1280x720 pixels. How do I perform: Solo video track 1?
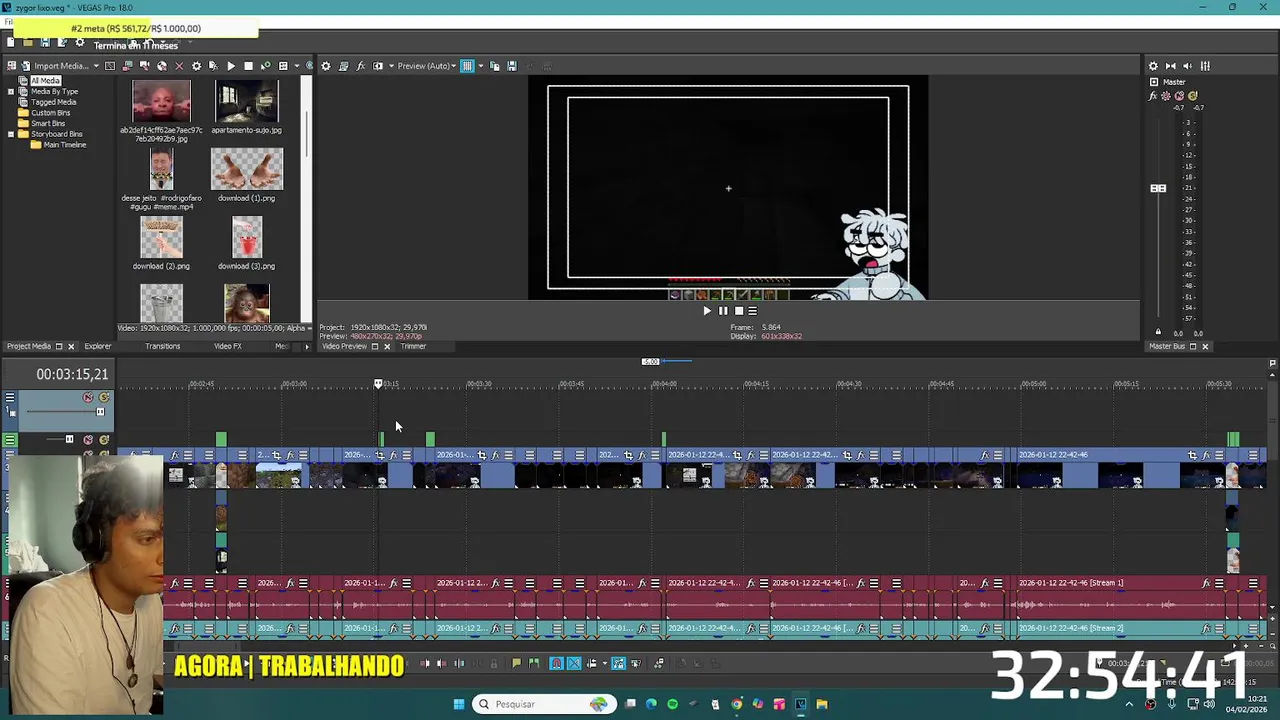click(104, 397)
